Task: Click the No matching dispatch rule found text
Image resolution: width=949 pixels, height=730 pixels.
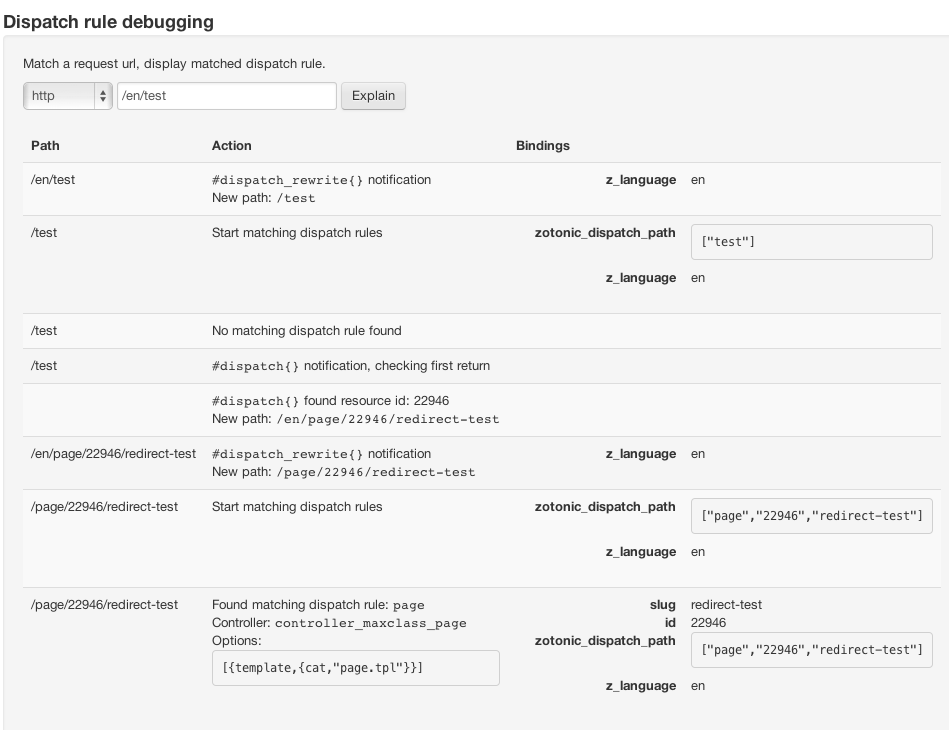Action: tap(307, 330)
